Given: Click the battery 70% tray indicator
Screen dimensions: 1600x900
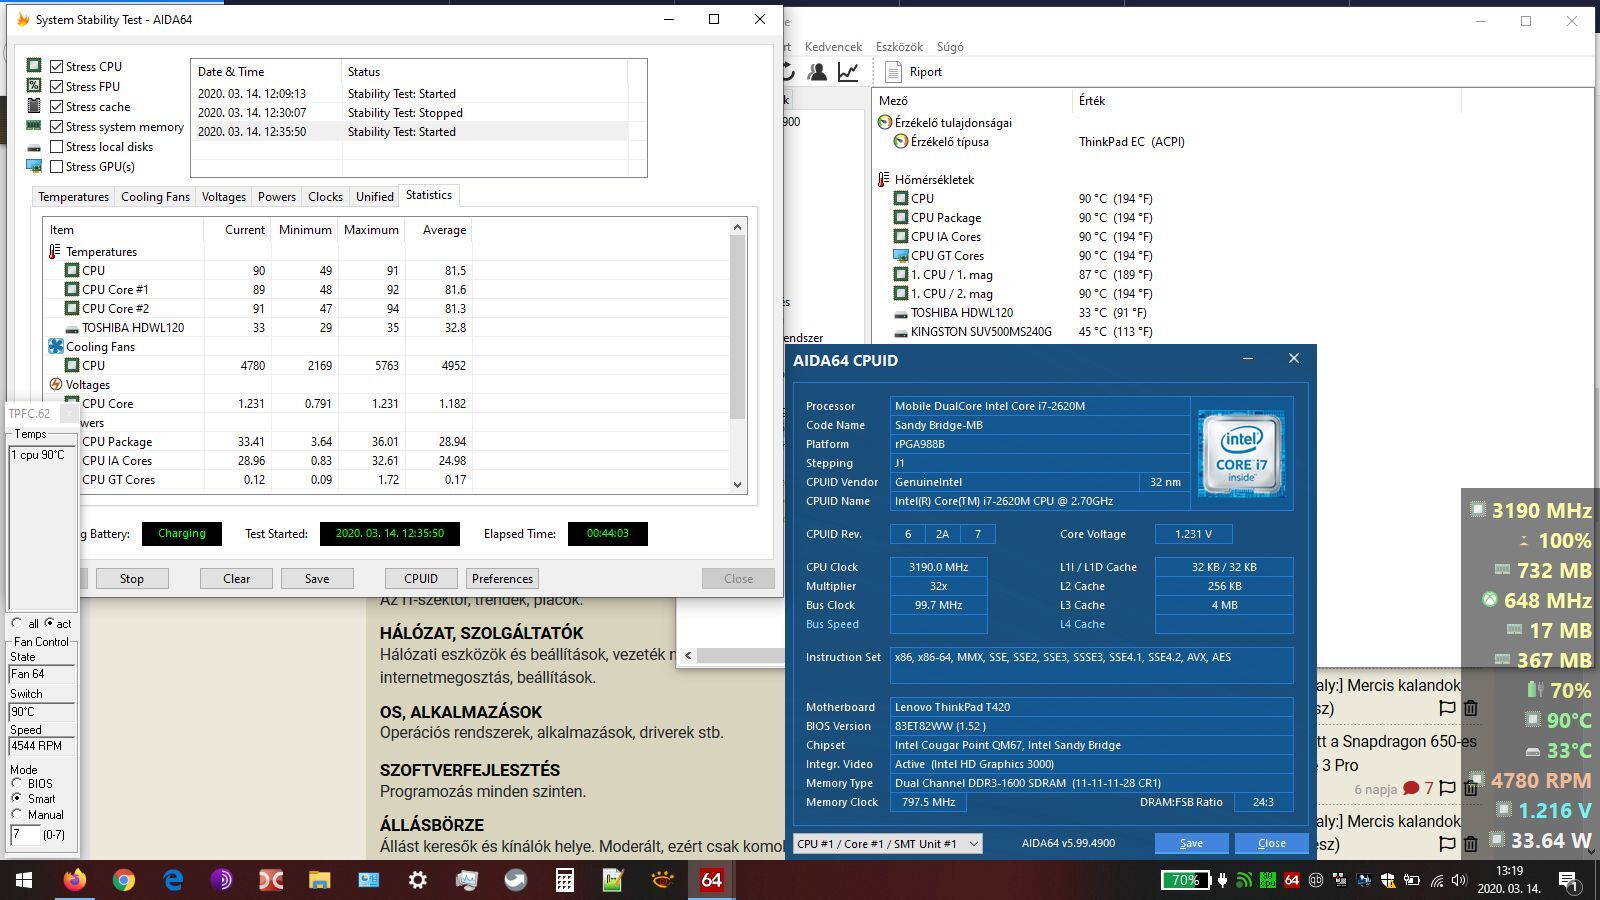Looking at the screenshot, I should 1186,880.
